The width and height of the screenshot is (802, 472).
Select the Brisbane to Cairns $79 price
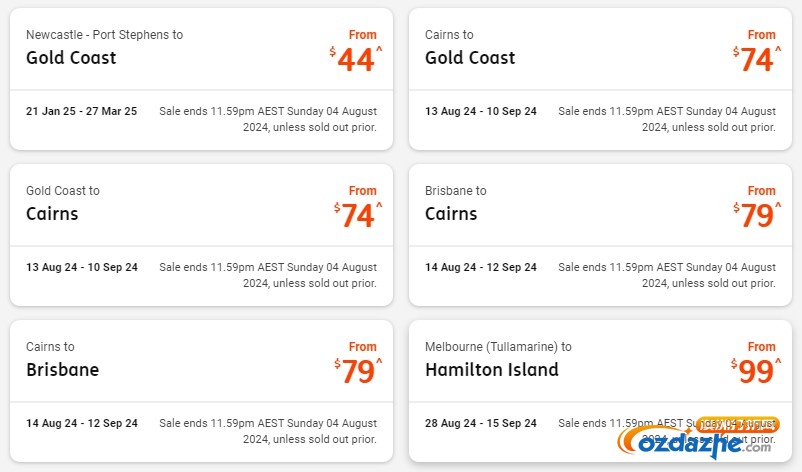pyautogui.click(x=757, y=215)
